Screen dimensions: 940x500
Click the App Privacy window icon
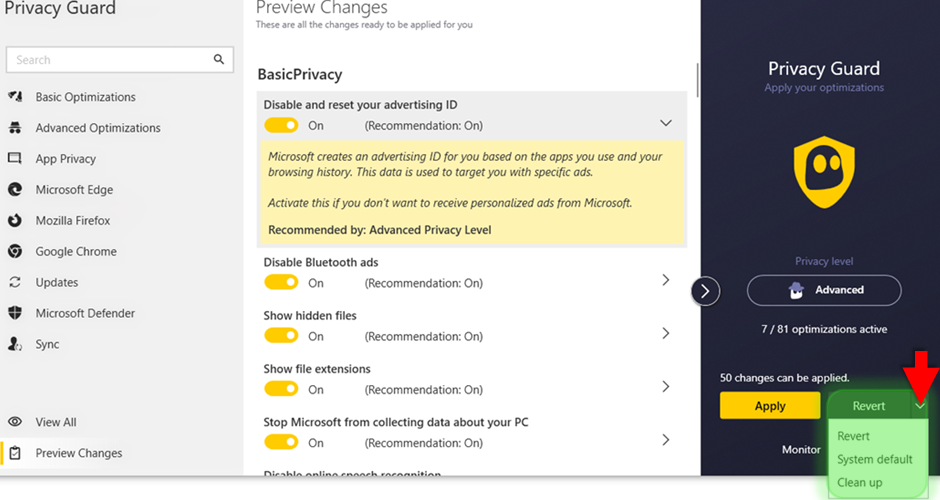[x=15, y=158]
